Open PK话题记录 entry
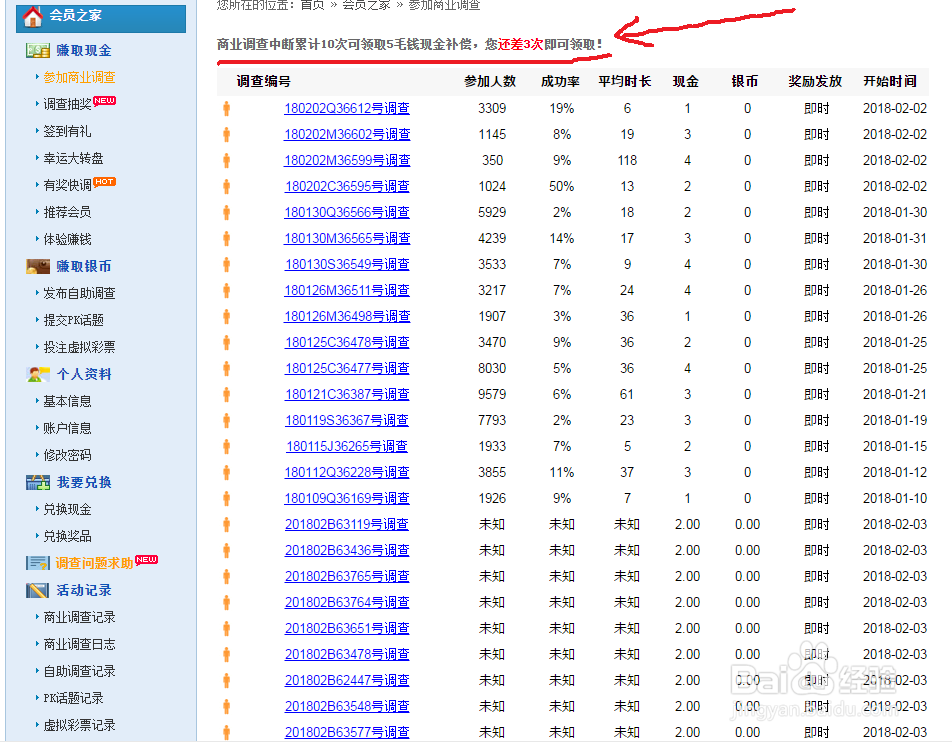This screenshot has height=743, width=952. (73, 698)
